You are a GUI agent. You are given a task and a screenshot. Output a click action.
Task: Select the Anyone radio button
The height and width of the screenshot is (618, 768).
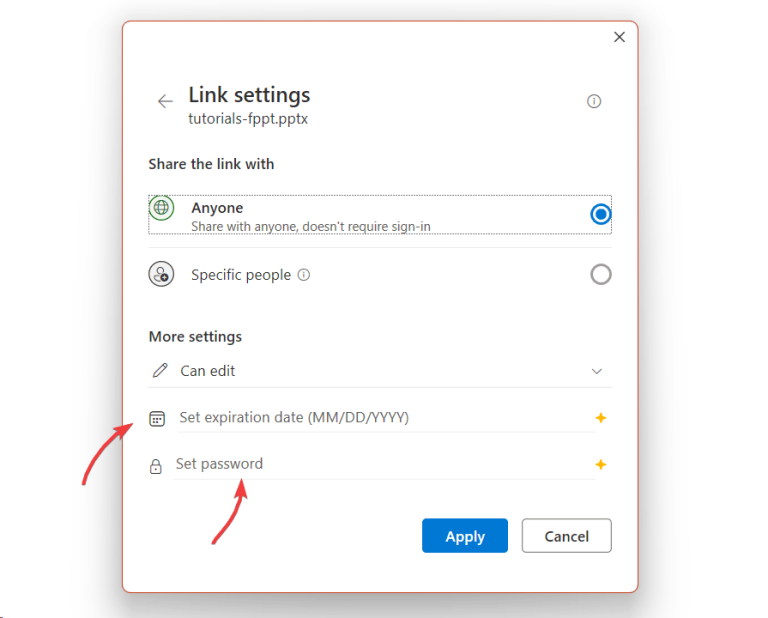click(x=600, y=214)
